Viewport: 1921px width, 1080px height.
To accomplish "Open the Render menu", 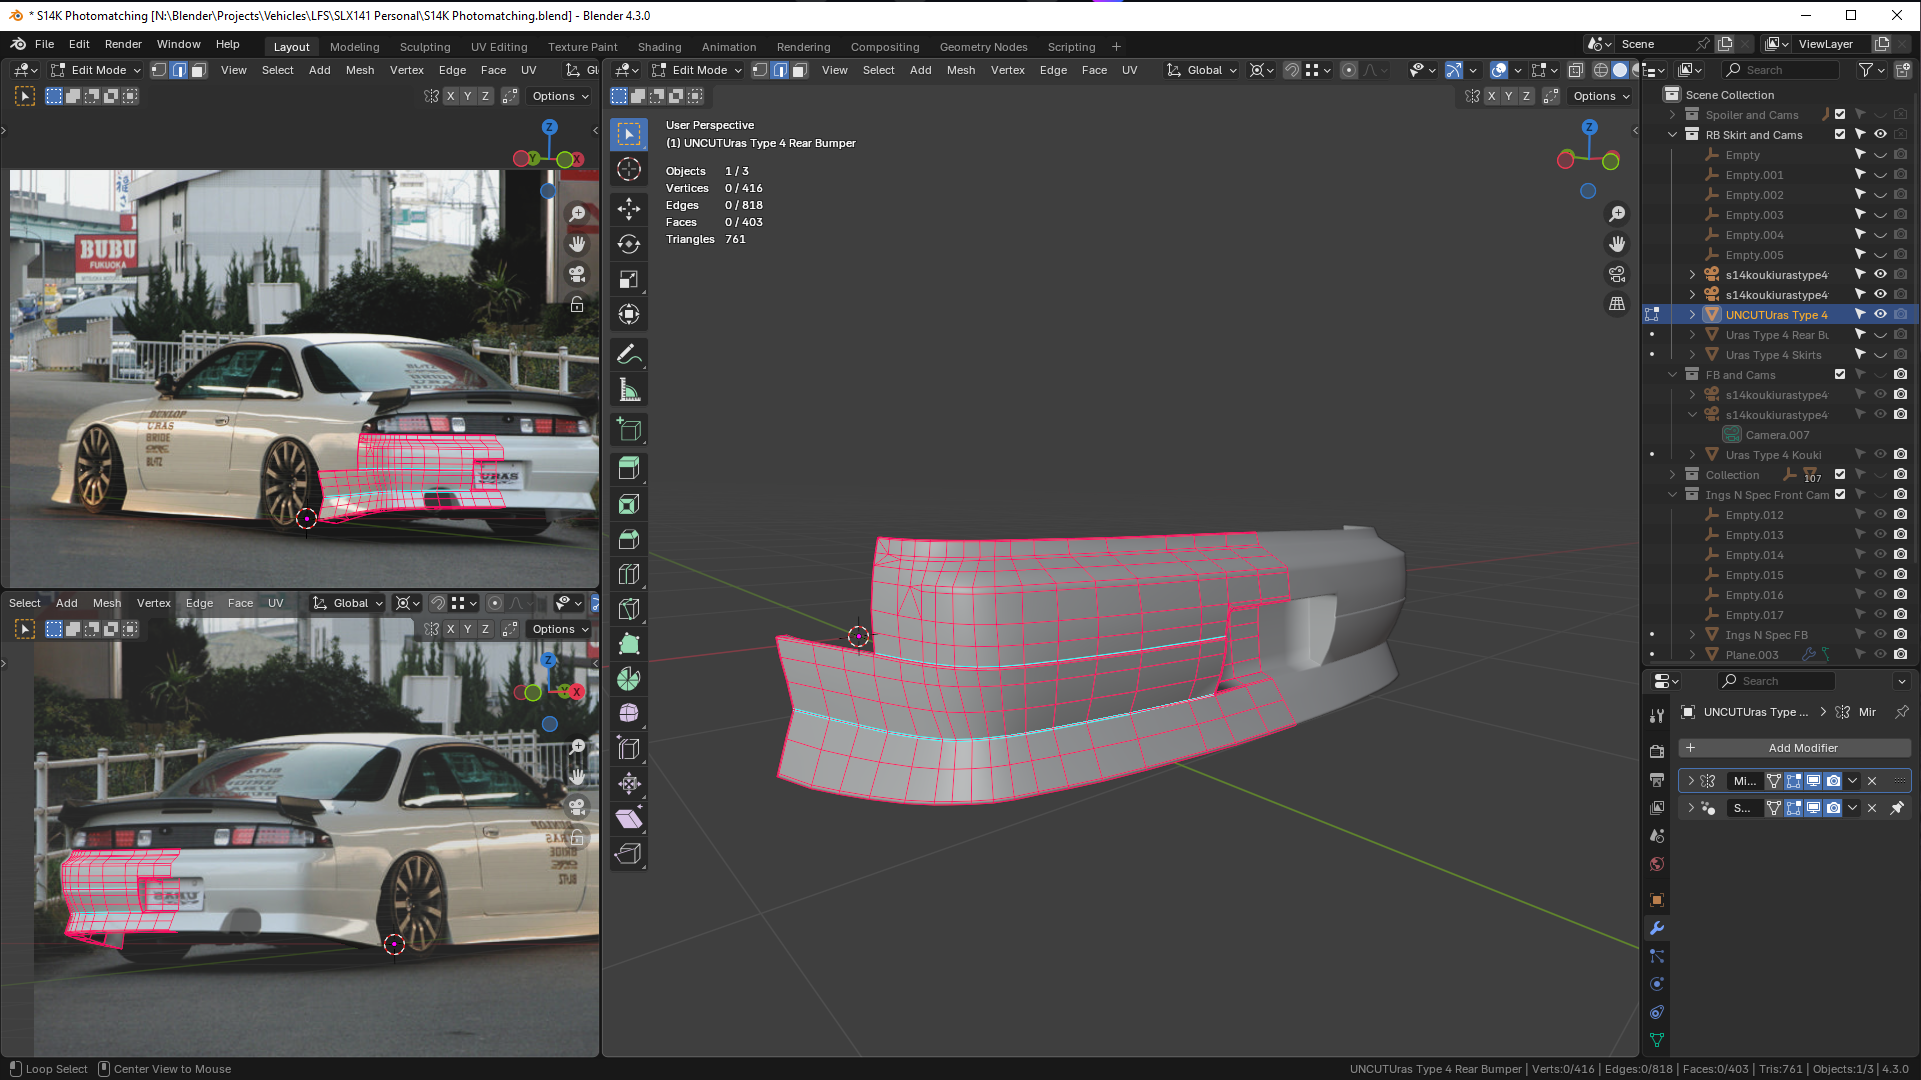I will 123,44.
